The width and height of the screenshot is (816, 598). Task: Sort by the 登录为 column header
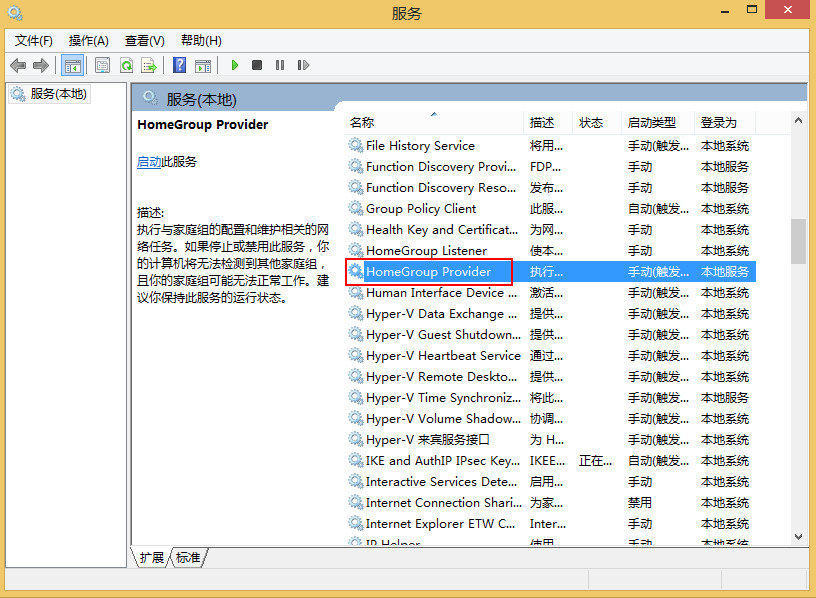724,123
